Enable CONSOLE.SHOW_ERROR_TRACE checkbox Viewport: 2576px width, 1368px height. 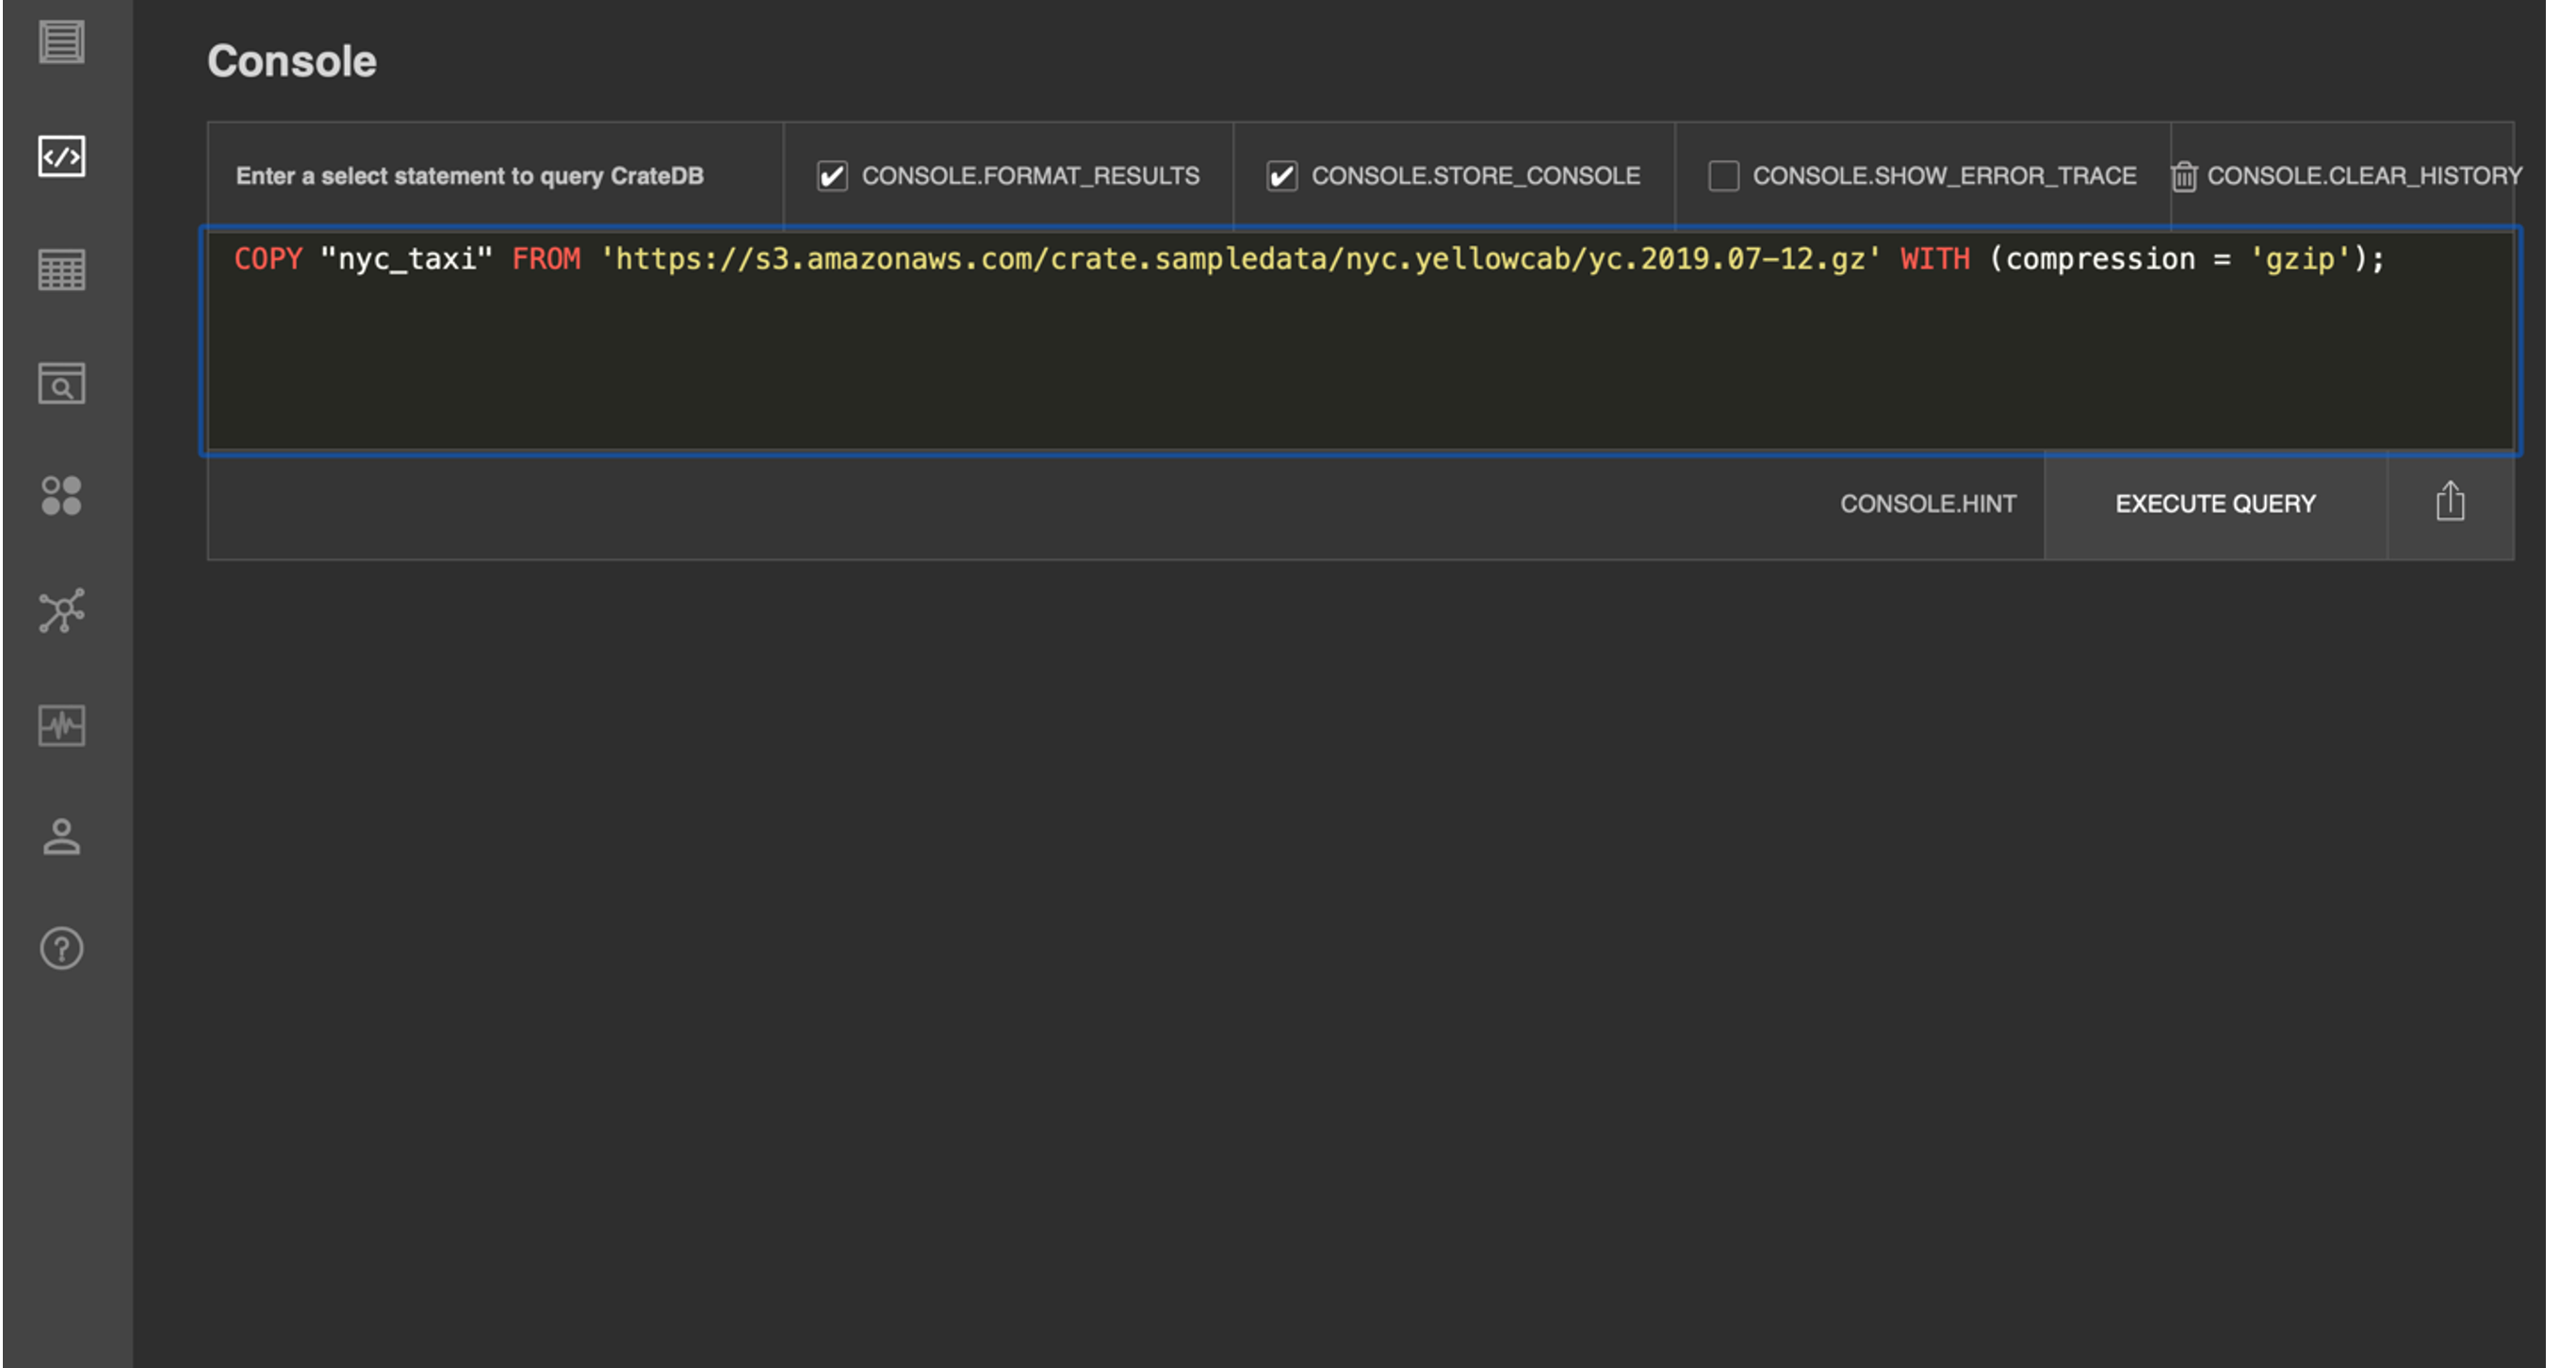(x=1724, y=176)
